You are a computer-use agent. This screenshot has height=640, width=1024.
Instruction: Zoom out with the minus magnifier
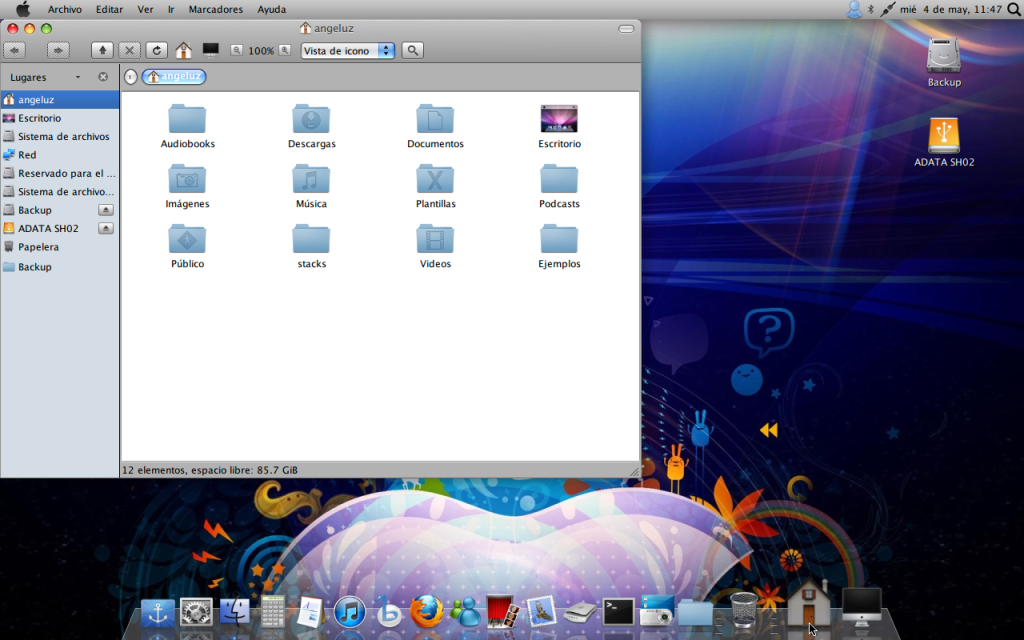[x=236, y=50]
